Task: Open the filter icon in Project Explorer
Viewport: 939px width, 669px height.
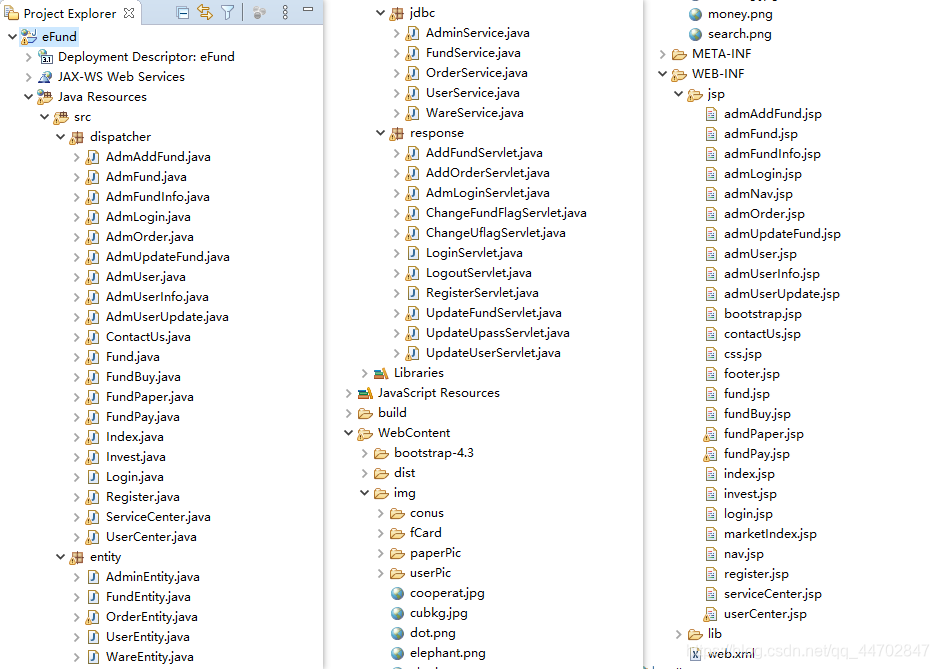Action: tap(228, 13)
